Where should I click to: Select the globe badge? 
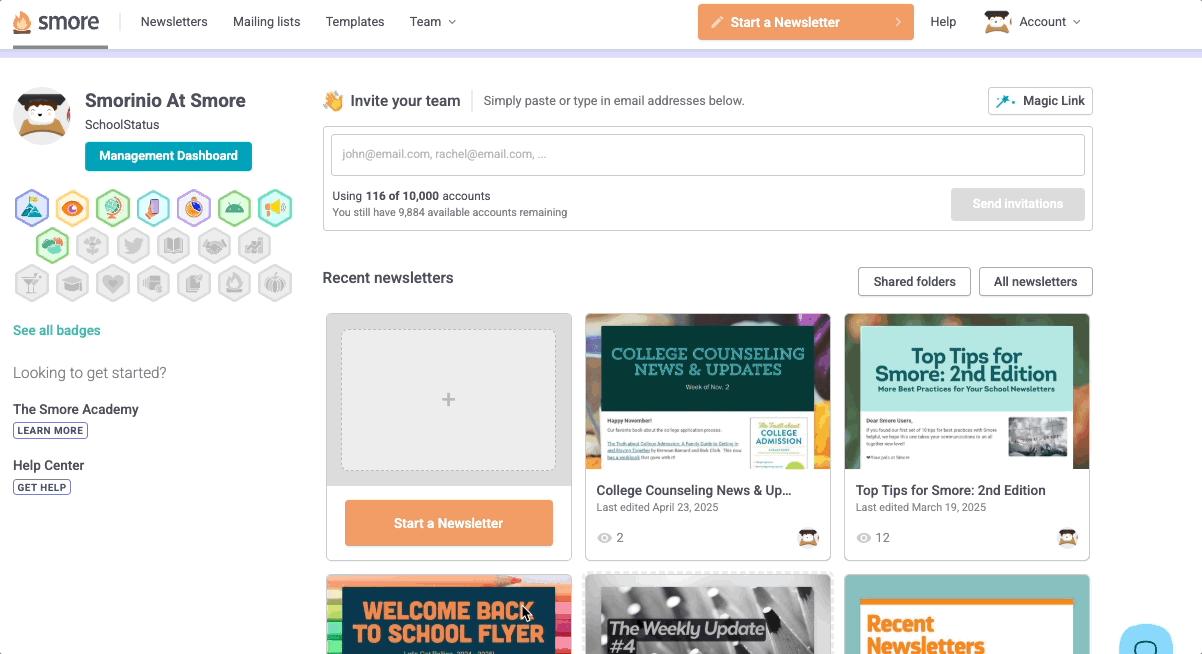click(x=113, y=208)
